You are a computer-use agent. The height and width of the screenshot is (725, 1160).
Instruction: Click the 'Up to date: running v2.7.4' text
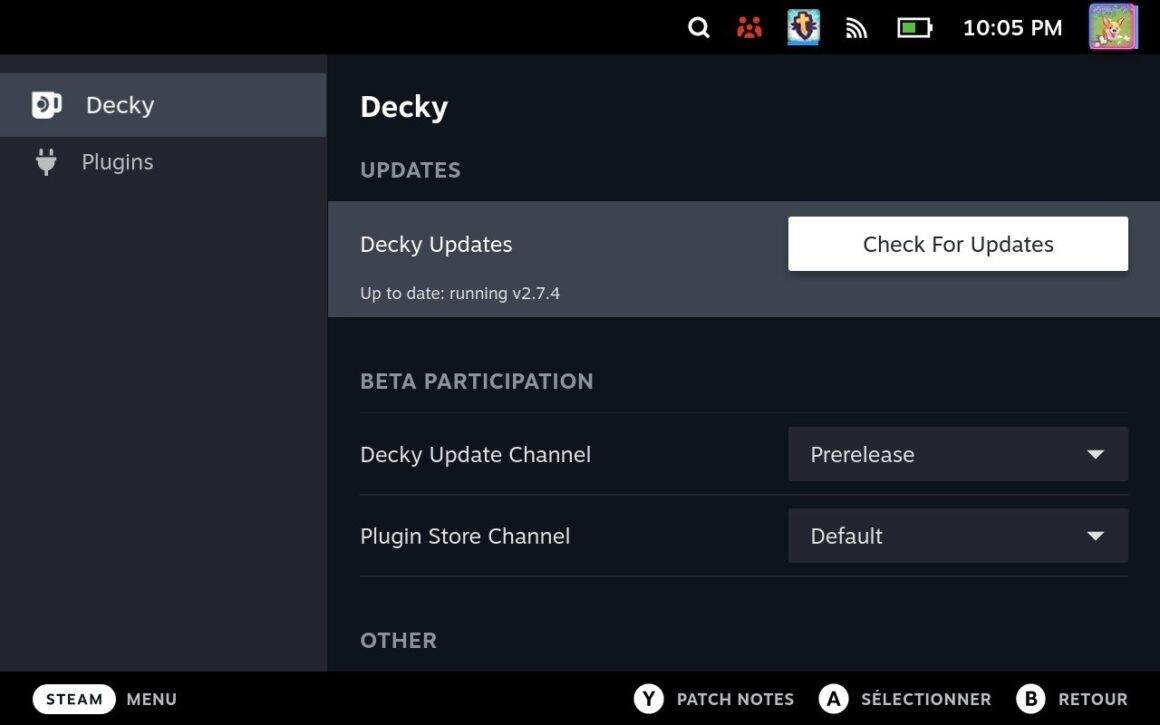[x=459, y=294]
